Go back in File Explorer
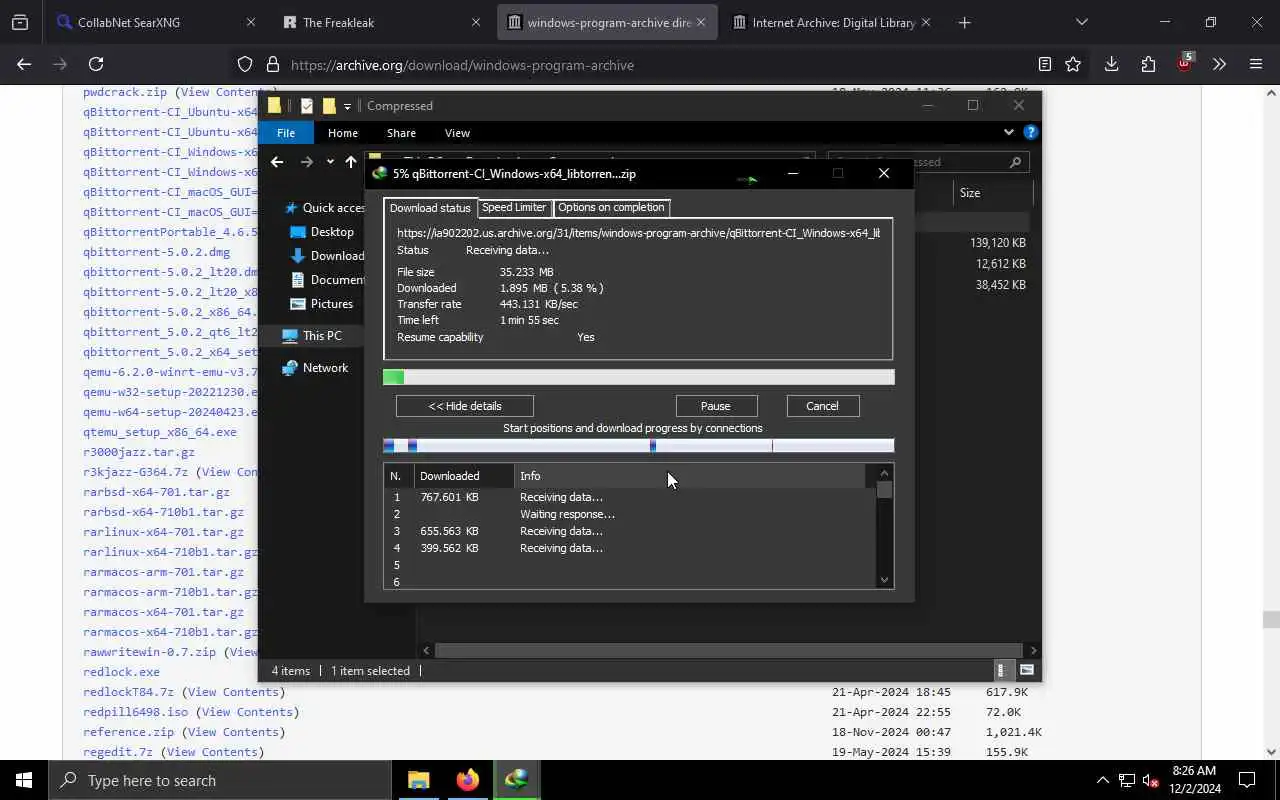Viewport: 1280px width, 800px height. pyautogui.click(x=277, y=161)
